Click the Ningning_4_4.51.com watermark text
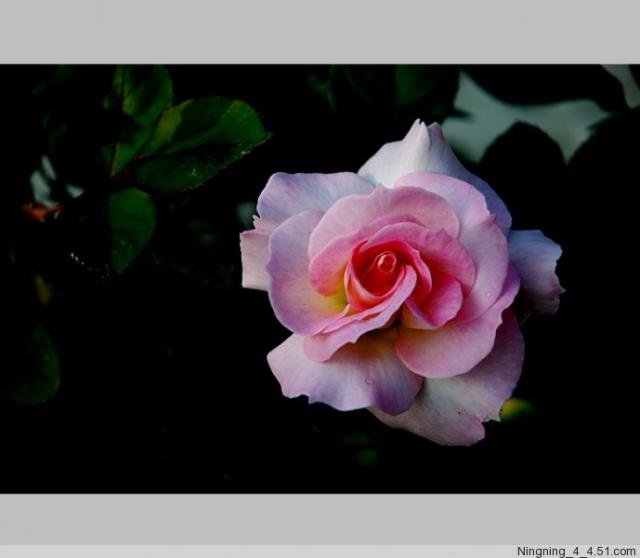The height and width of the screenshot is (558, 640). pyautogui.click(x=575, y=551)
